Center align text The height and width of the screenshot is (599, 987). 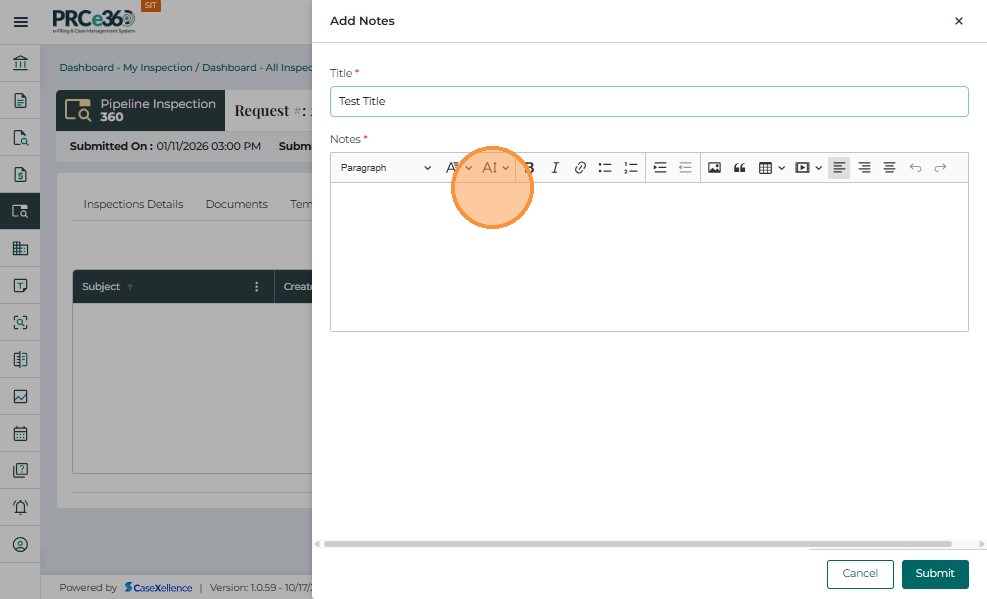pyautogui.click(x=889, y=168)
